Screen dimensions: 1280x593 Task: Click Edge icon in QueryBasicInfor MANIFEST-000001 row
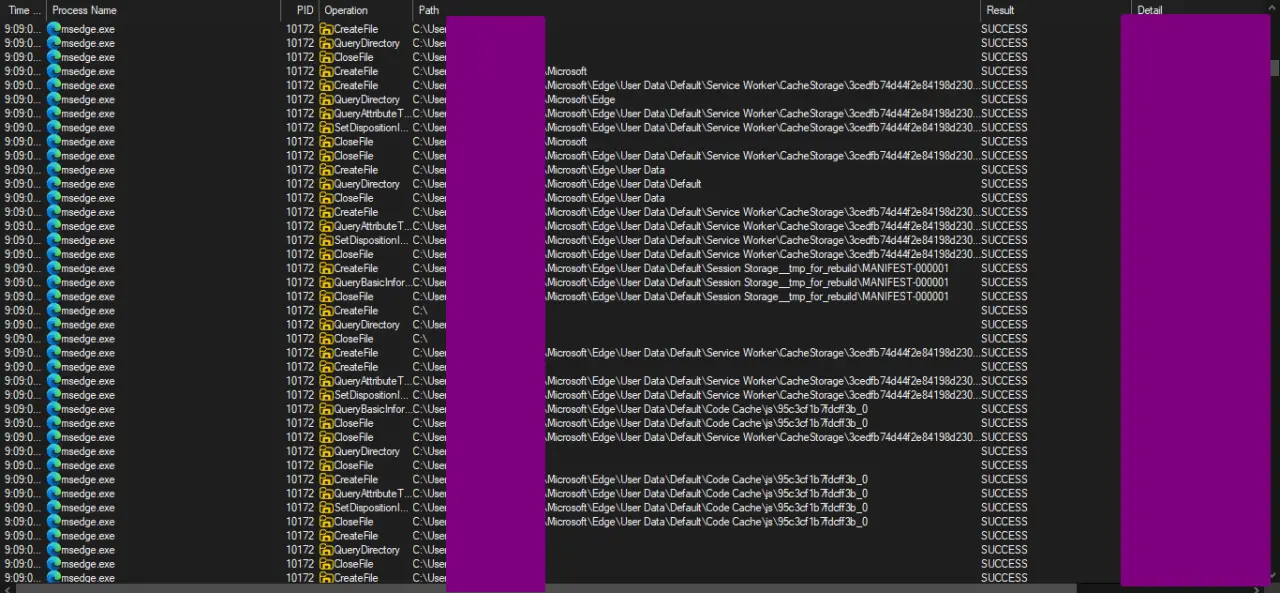click(54, 283)
